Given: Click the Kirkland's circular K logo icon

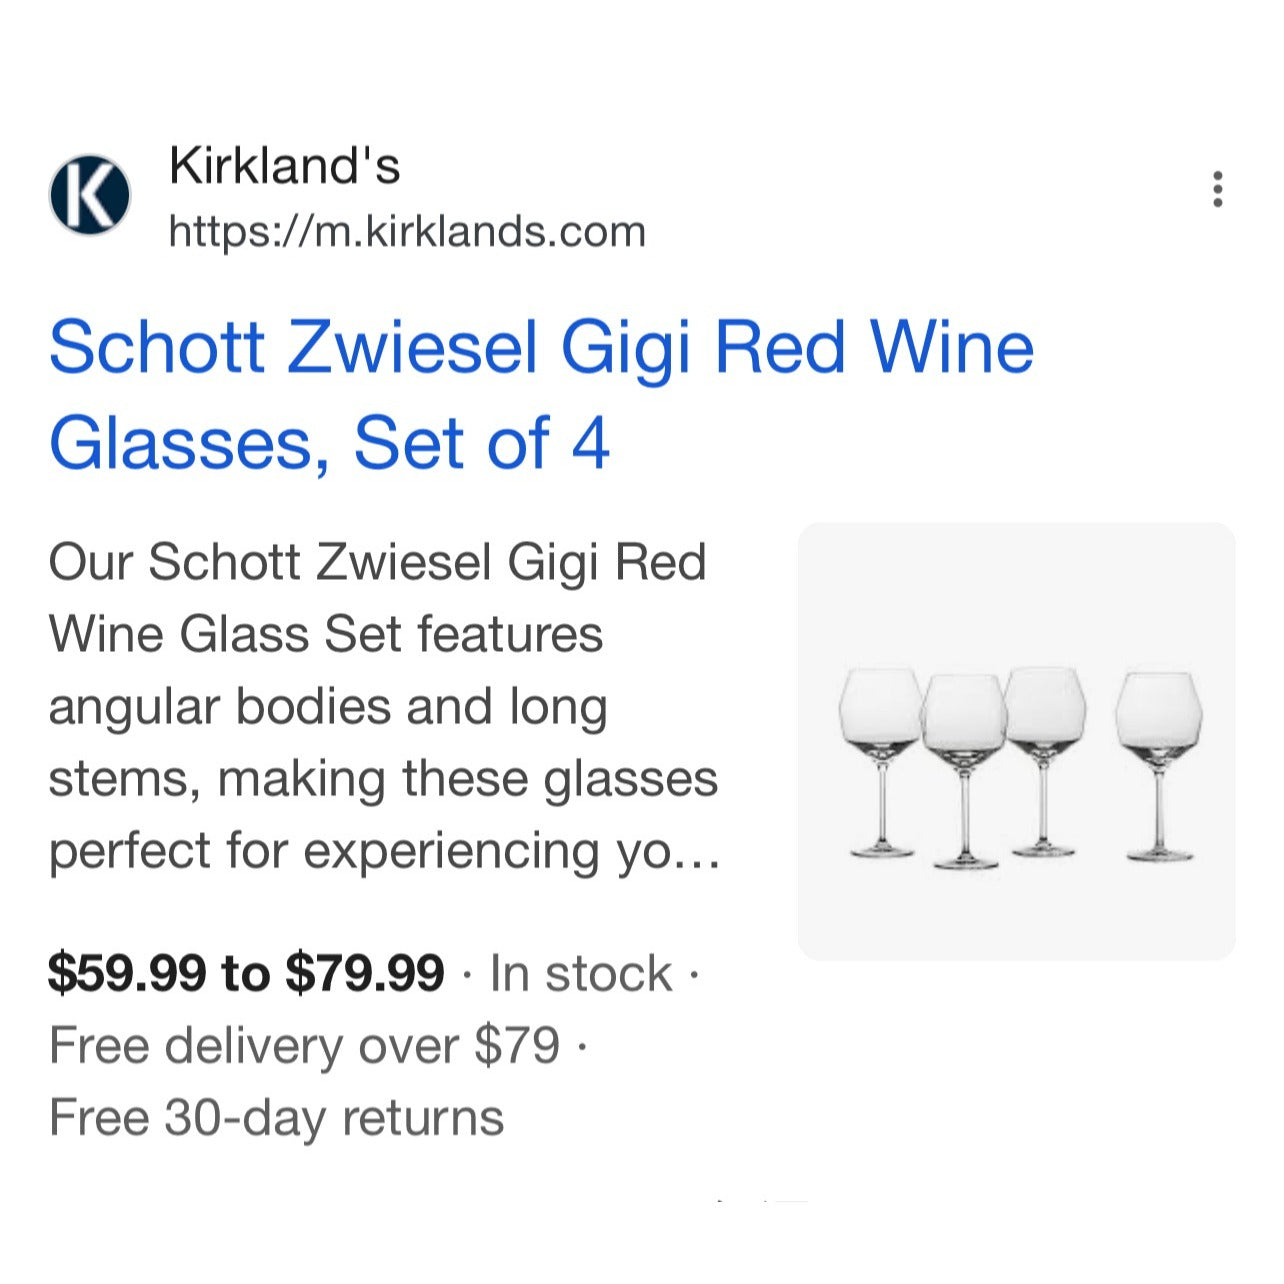Looking at the screenshot, I should click(x=88, y=194).
